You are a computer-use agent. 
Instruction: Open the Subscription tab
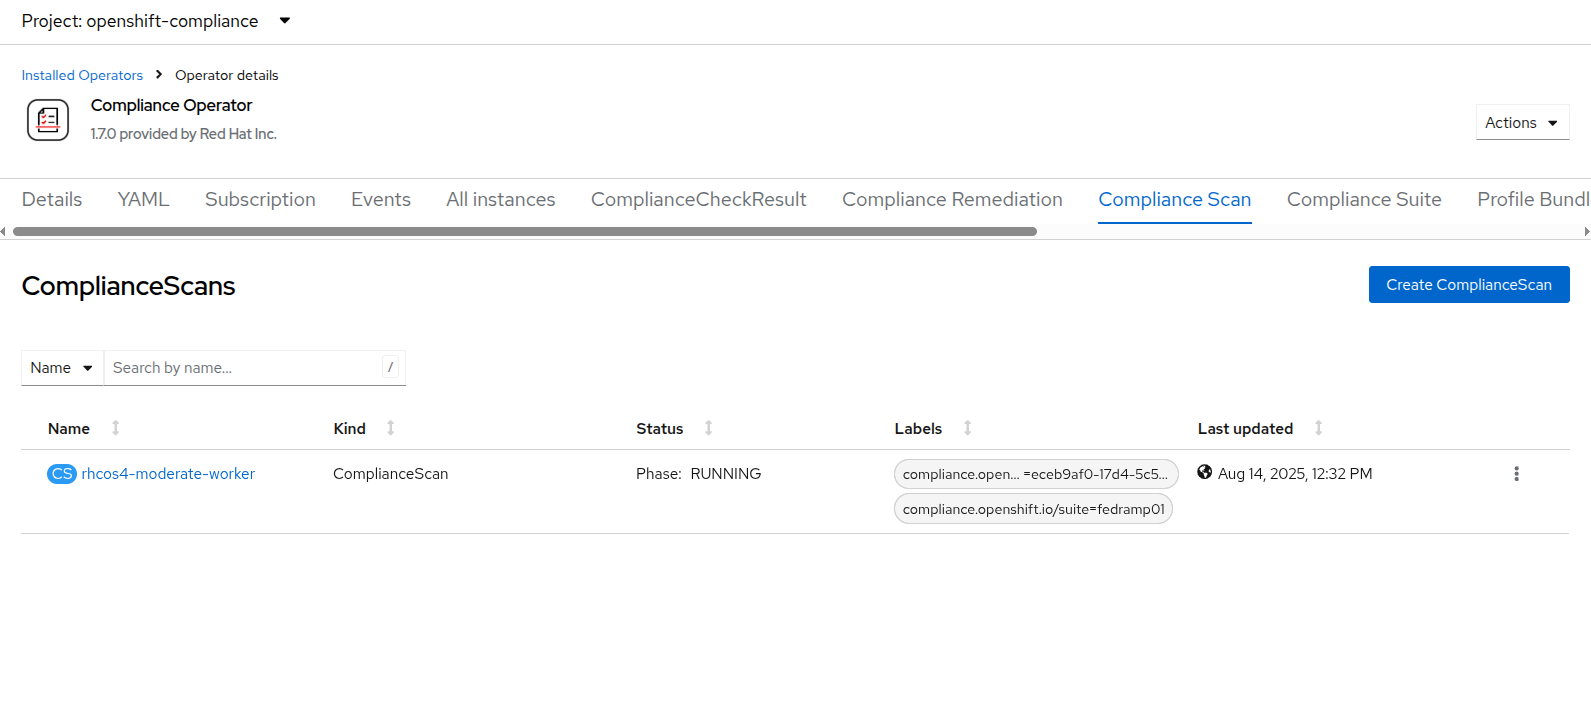(260, 199)
